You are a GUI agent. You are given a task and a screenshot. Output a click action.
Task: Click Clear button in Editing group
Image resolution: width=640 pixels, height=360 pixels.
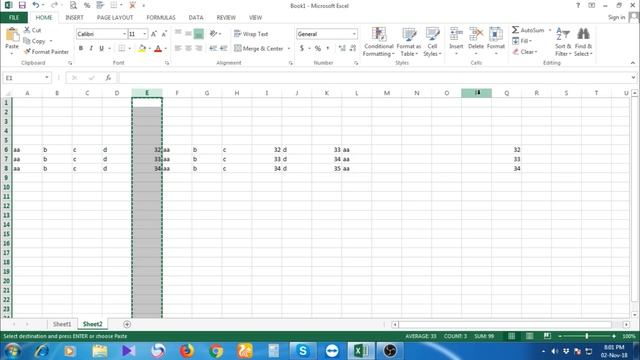coord(525,52)
